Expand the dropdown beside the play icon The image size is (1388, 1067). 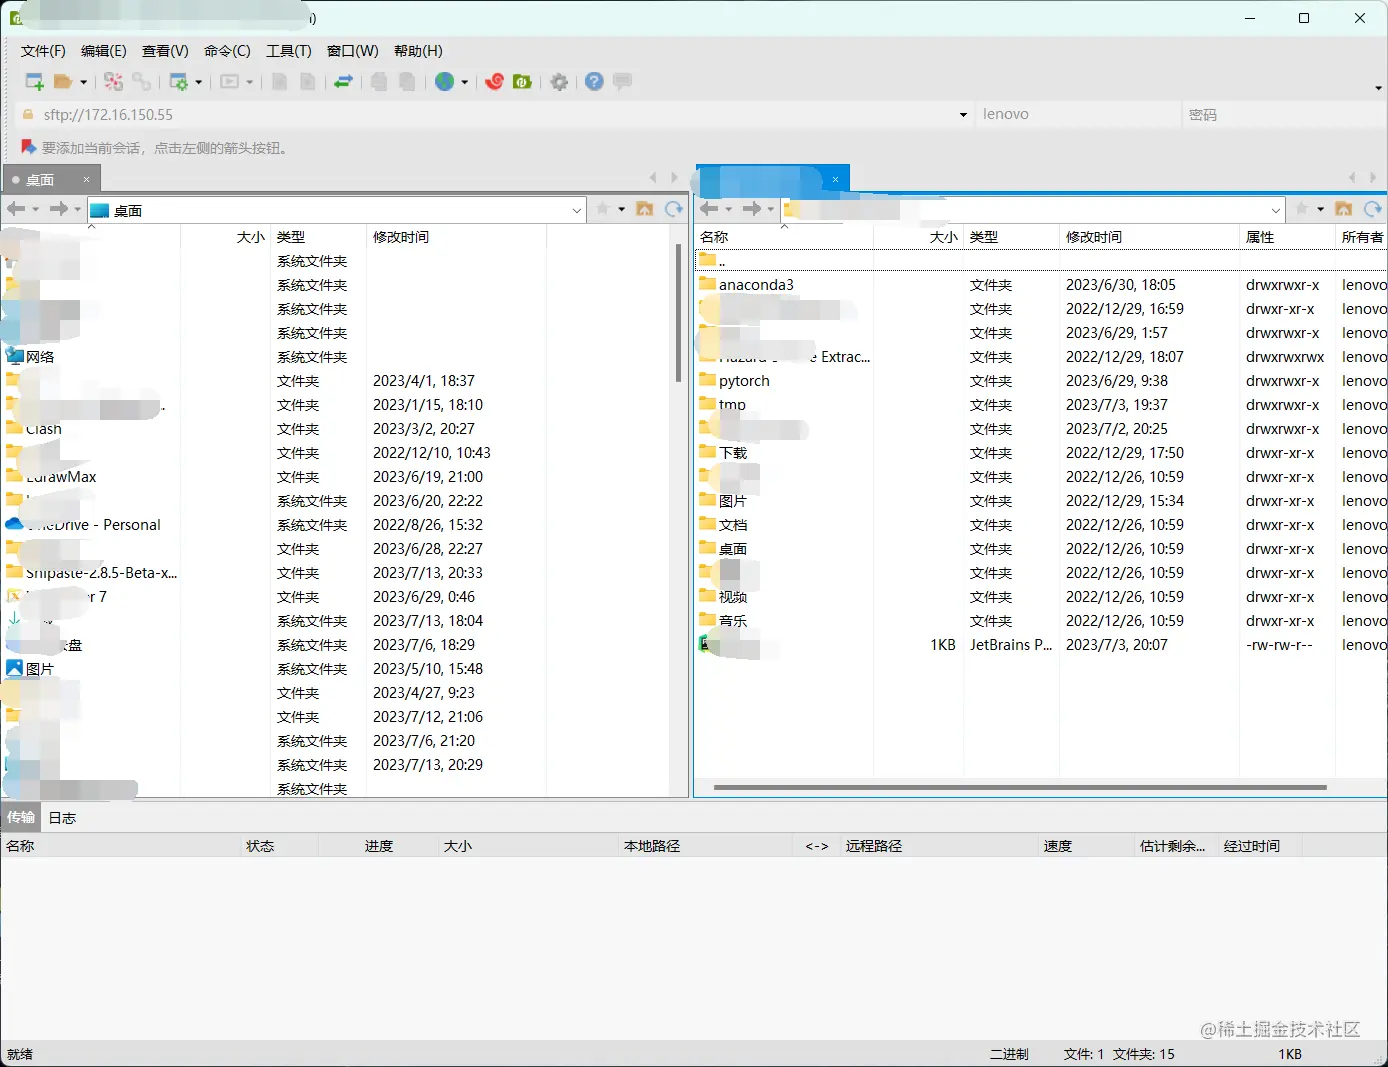[x=250, y=82]
